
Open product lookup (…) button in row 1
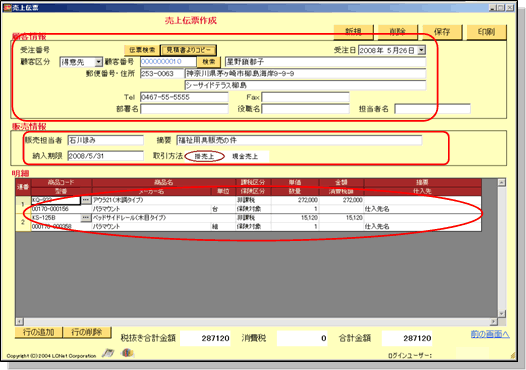(86, 200)
